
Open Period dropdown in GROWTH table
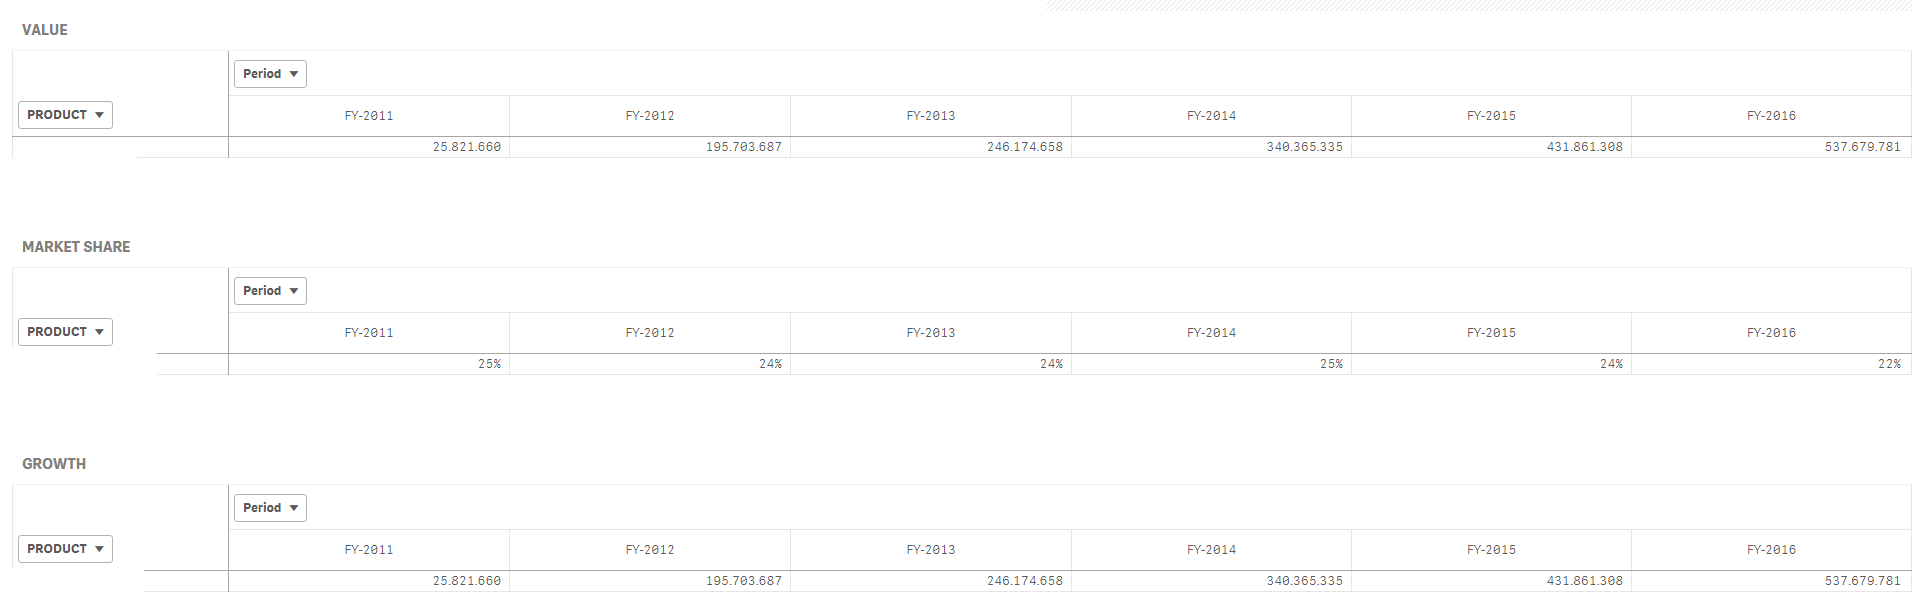click(x=270, y=508)
